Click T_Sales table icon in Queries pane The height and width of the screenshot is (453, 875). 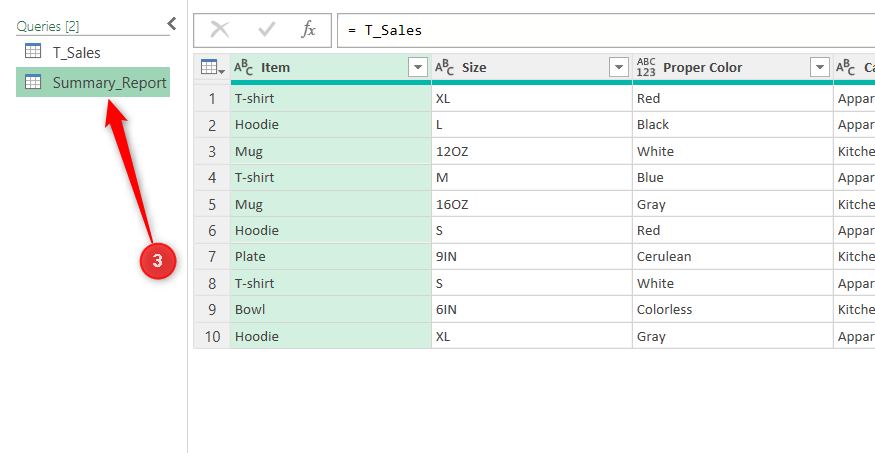click(33, 52)
